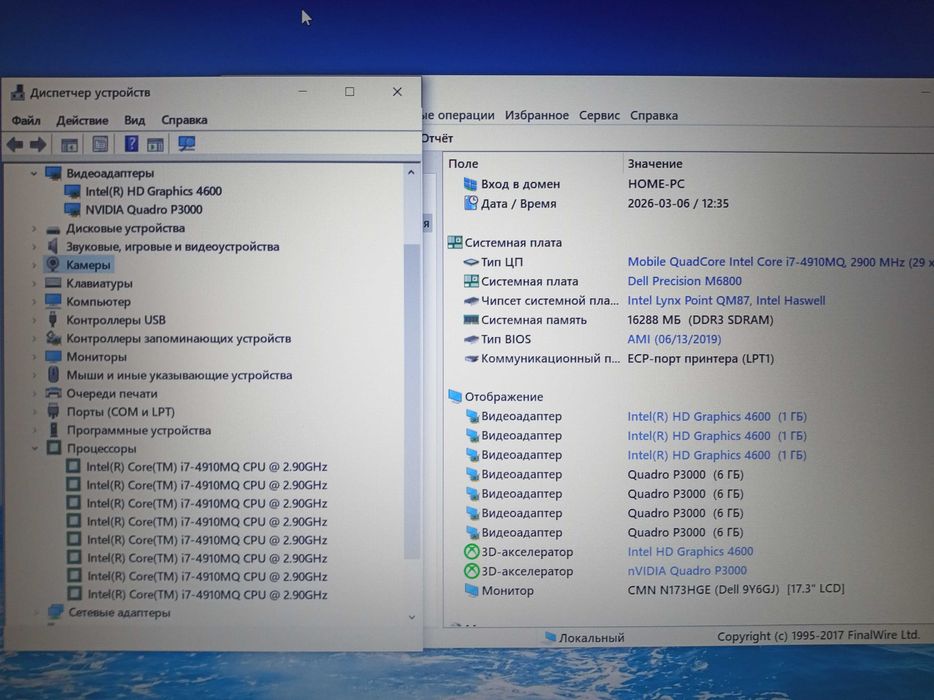Click the Отчёт button in AIDA64 toolbar
This screenshot has height=700, width=934.
point(437,138)
